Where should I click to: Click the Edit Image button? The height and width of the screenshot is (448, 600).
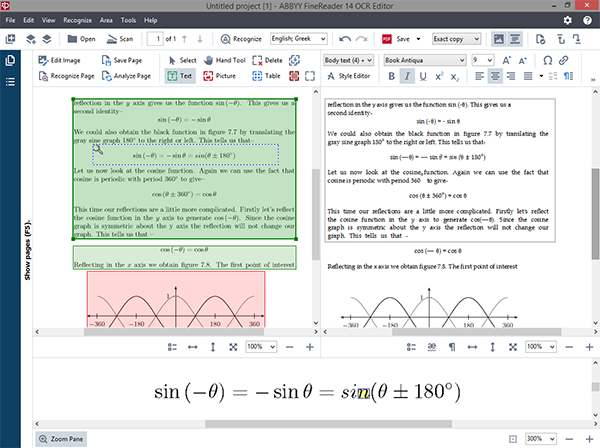61,60
